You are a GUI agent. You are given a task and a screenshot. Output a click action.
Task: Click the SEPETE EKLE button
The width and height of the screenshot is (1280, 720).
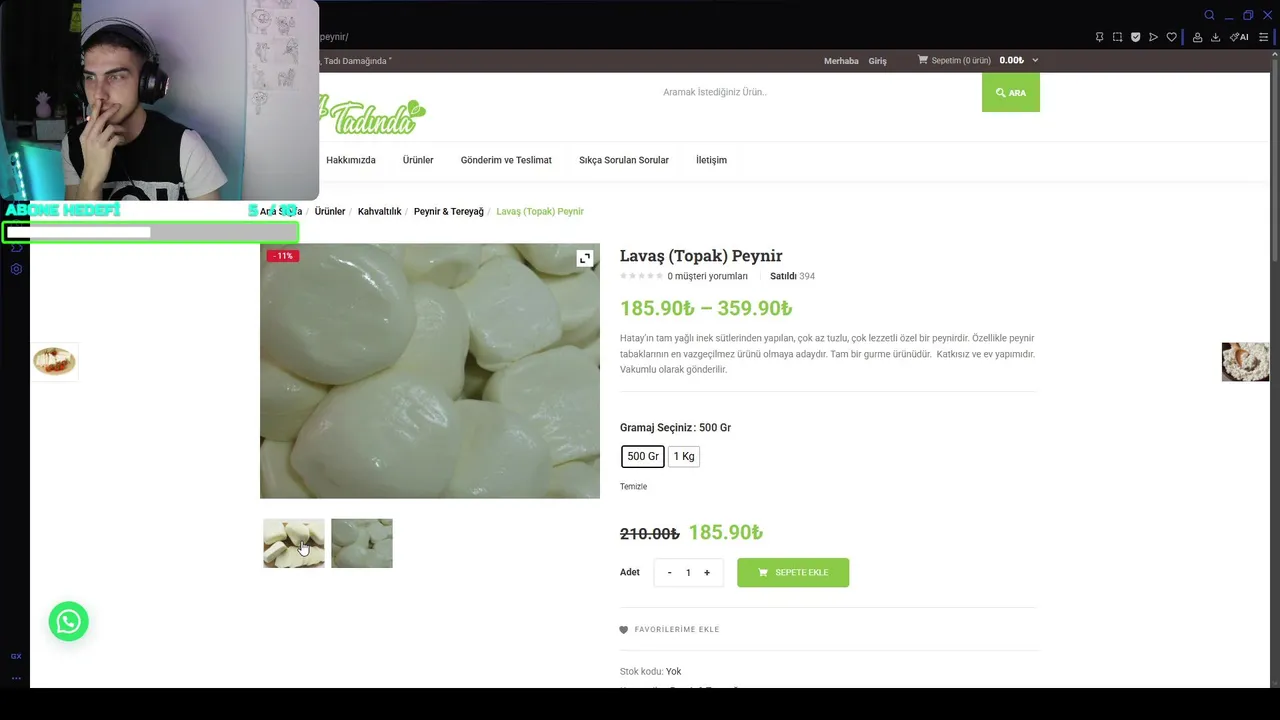click(793, 572)
